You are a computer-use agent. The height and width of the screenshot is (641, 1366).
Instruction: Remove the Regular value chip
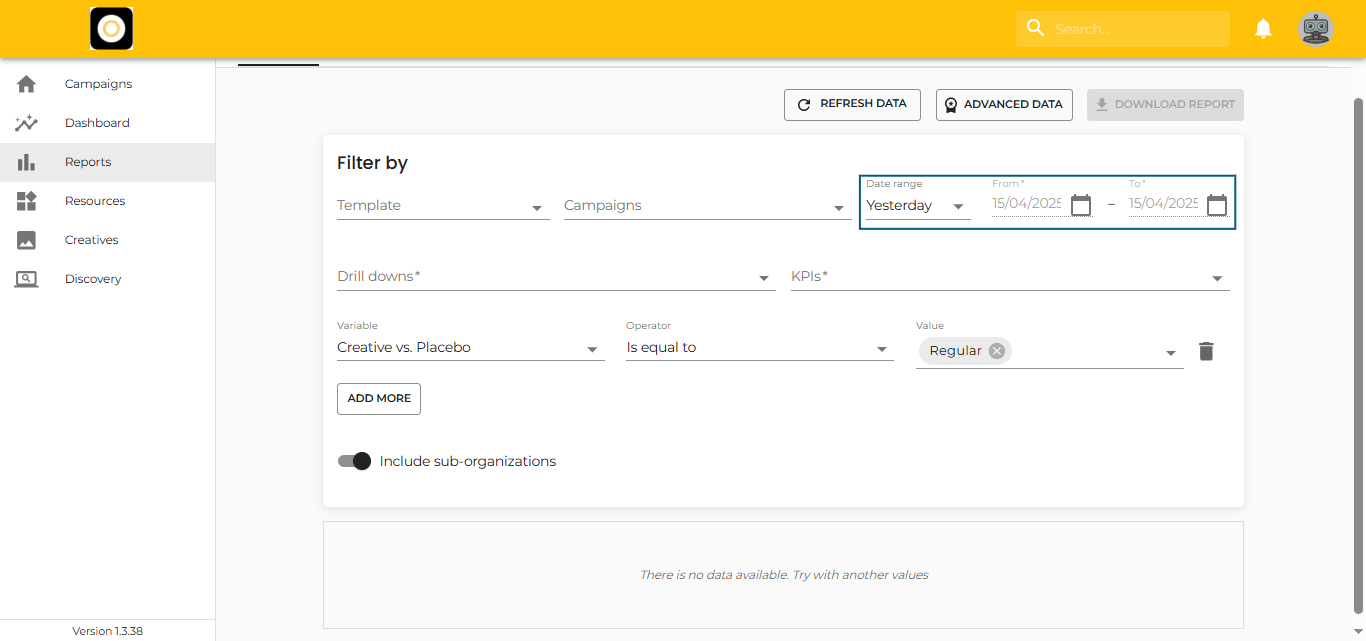[996, 351]
